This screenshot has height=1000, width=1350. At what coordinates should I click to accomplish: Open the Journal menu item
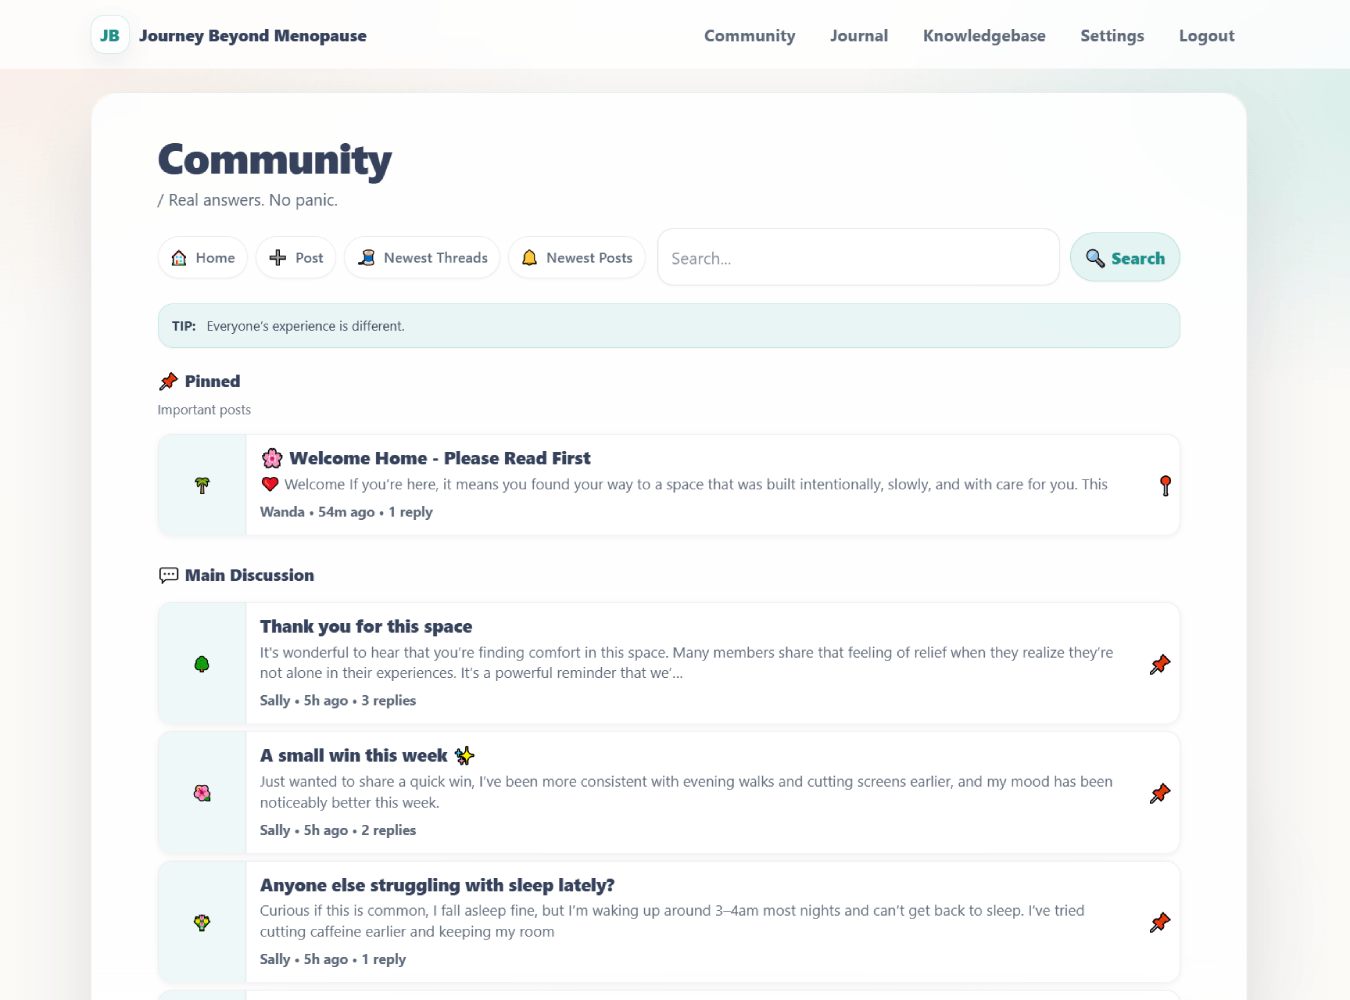(858, 36)
